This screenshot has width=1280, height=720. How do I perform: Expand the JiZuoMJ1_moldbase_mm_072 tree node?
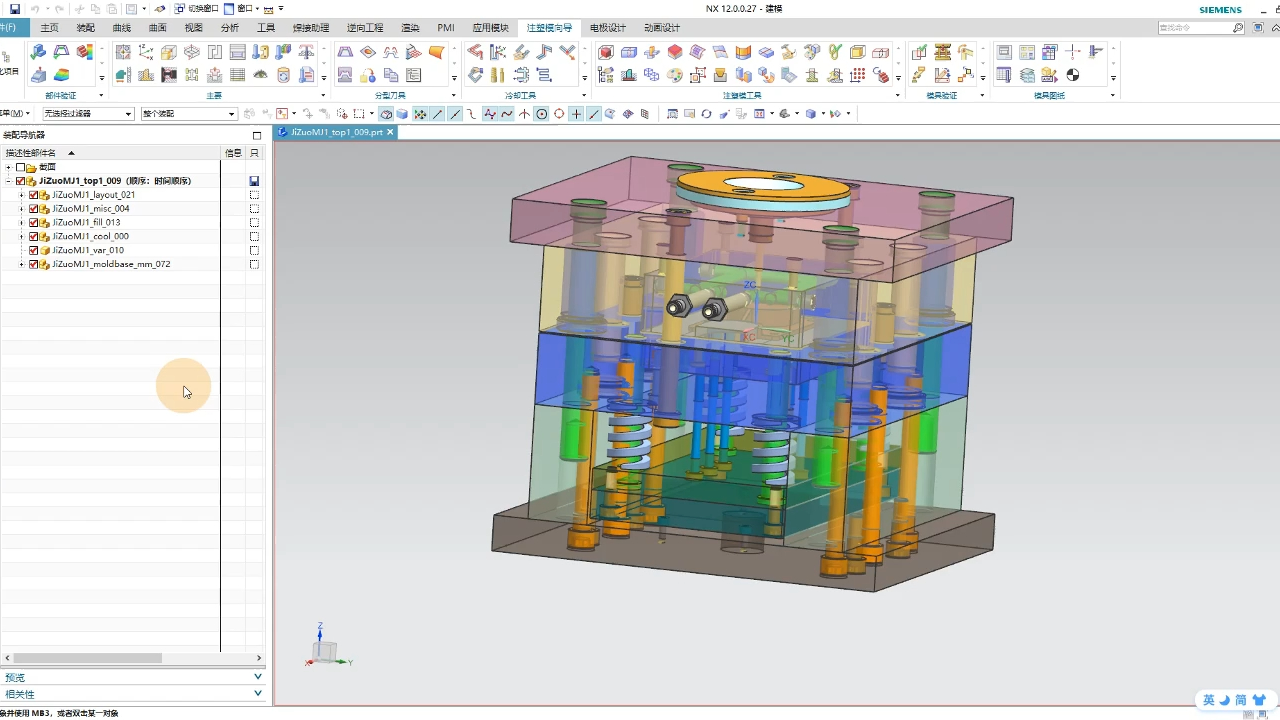pos(22,265)
